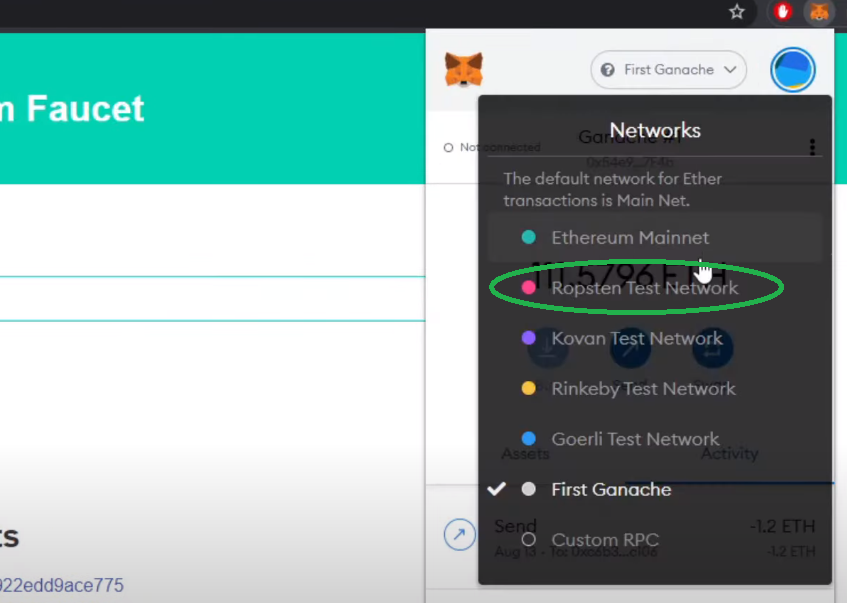Click the purple dot beside Kovan

pos(529,338)
